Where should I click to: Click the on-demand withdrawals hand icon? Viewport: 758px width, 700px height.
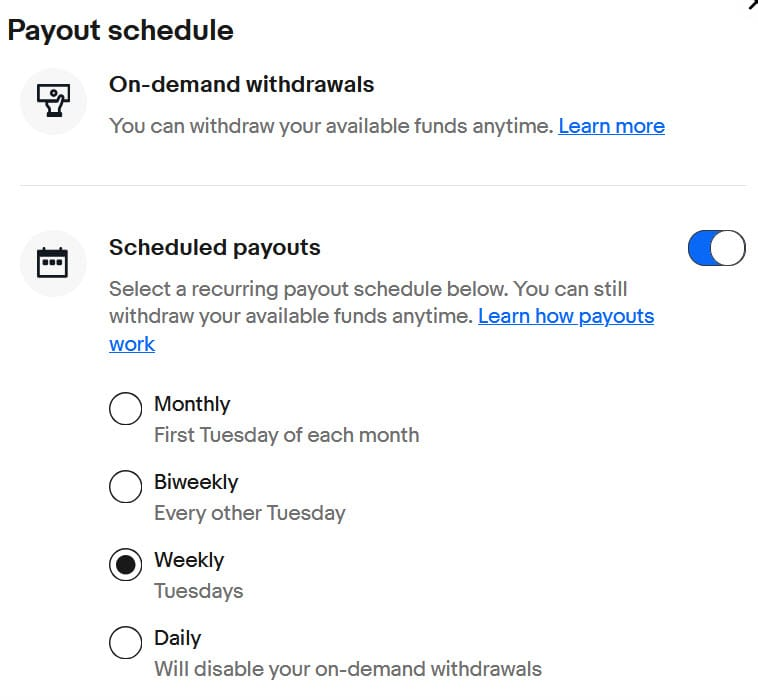click(x=53, y=101)
